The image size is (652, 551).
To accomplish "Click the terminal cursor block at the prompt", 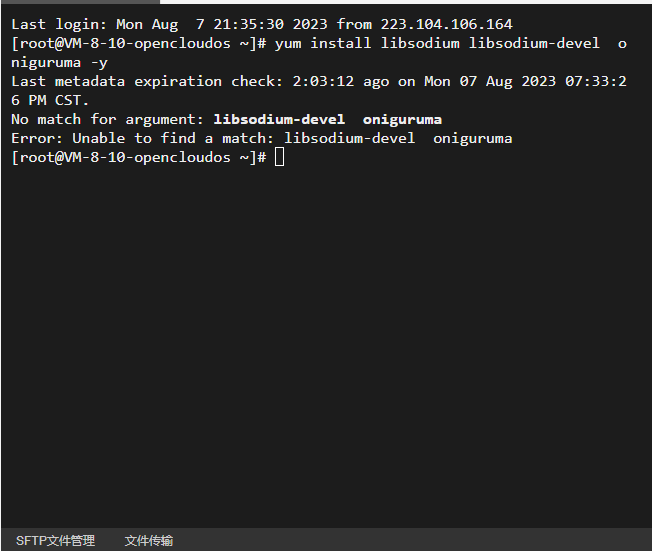I will click(x=279, y=157).
